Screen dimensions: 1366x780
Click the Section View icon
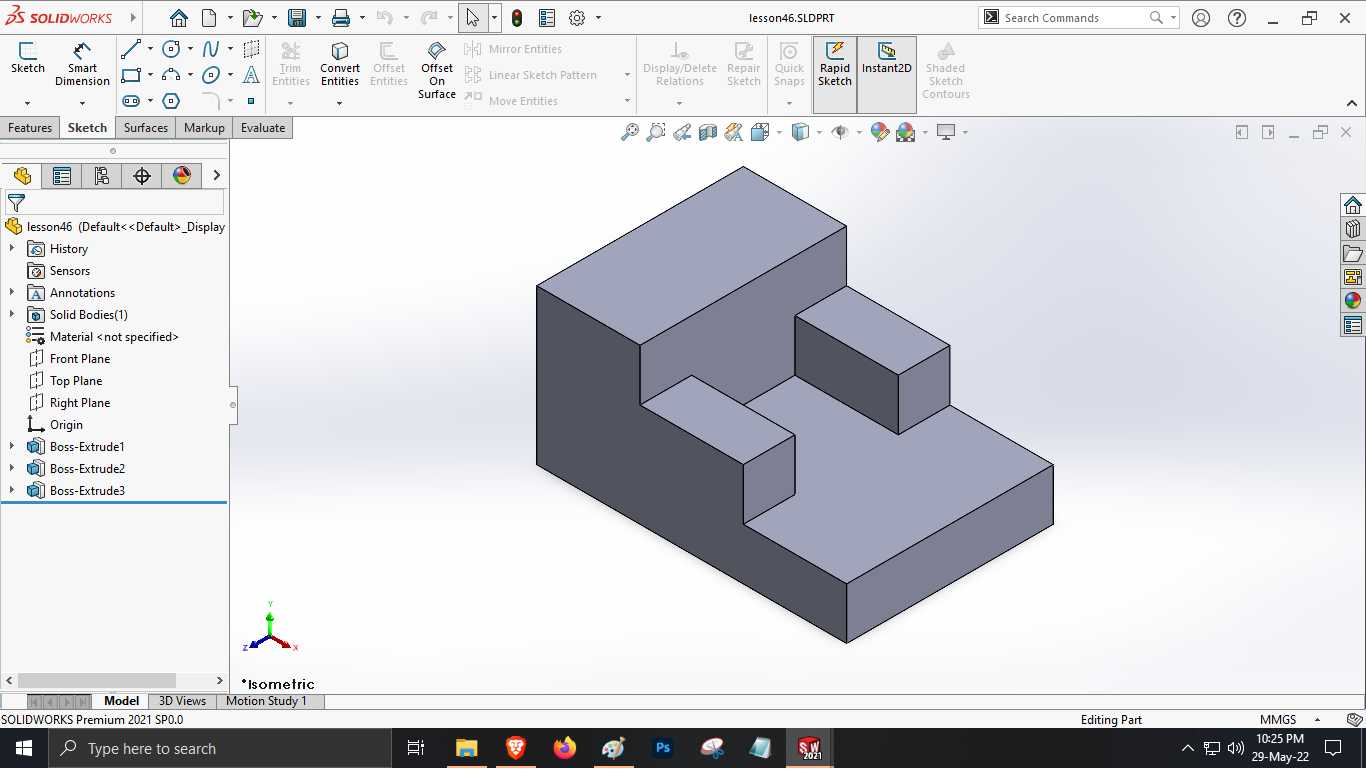point(708,132)
